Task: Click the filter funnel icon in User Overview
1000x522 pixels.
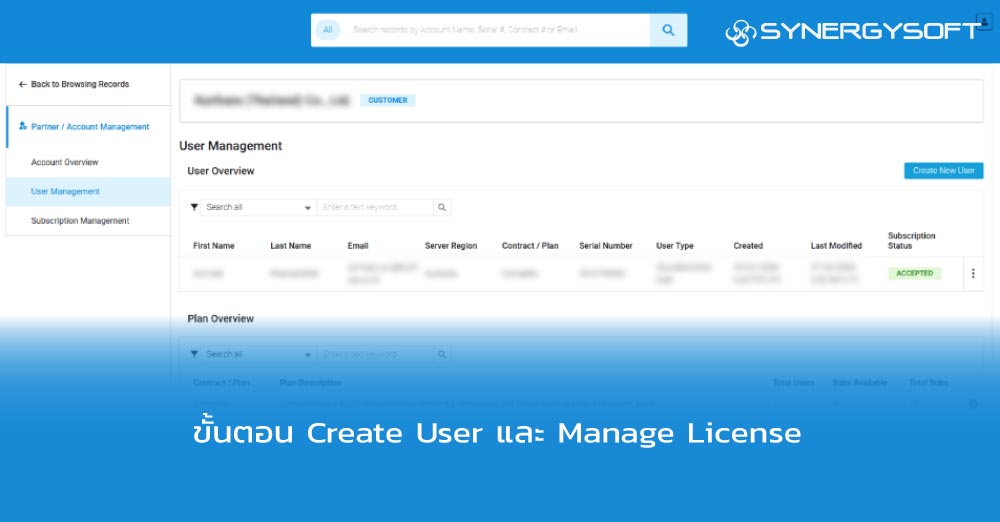Action: point(194,207)
